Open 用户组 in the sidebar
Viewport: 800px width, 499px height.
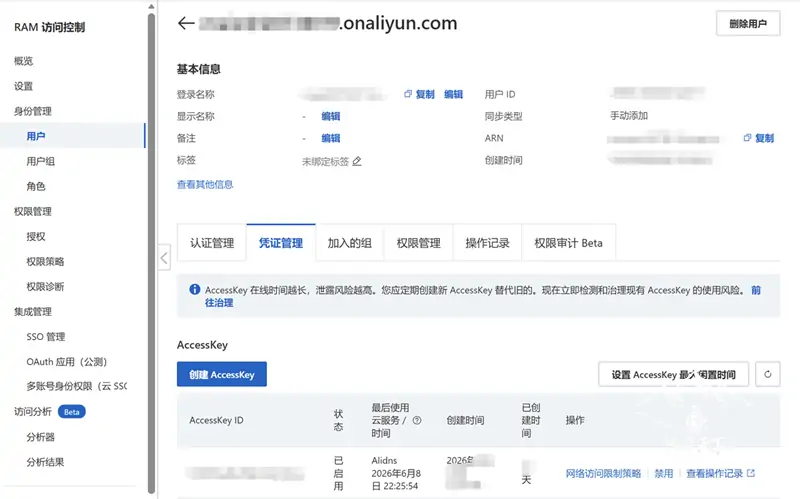click(x=40, y=161)
